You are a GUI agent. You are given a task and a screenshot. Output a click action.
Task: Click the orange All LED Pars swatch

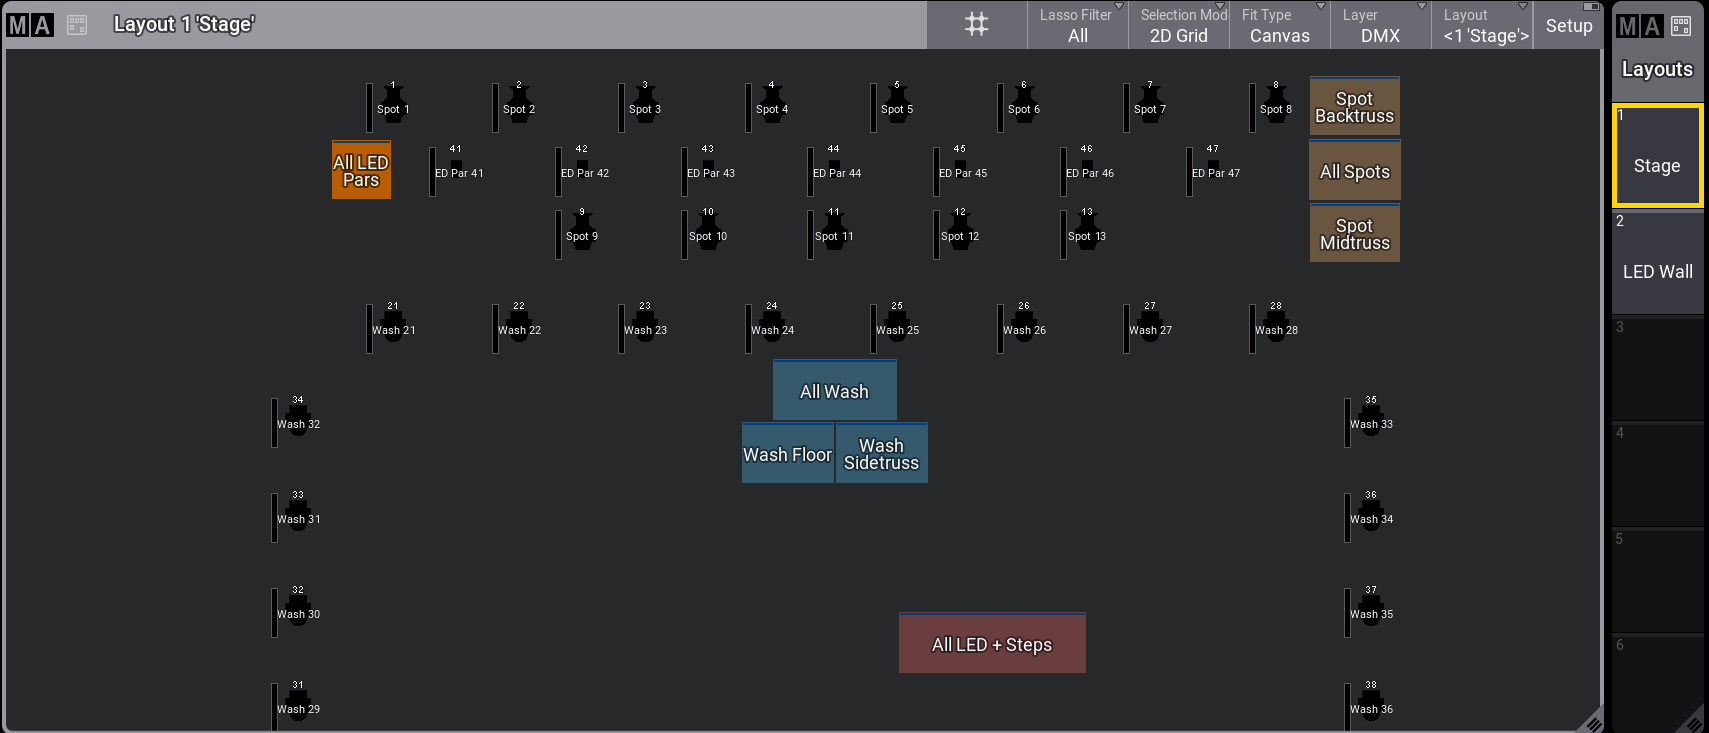coord(361,170)
